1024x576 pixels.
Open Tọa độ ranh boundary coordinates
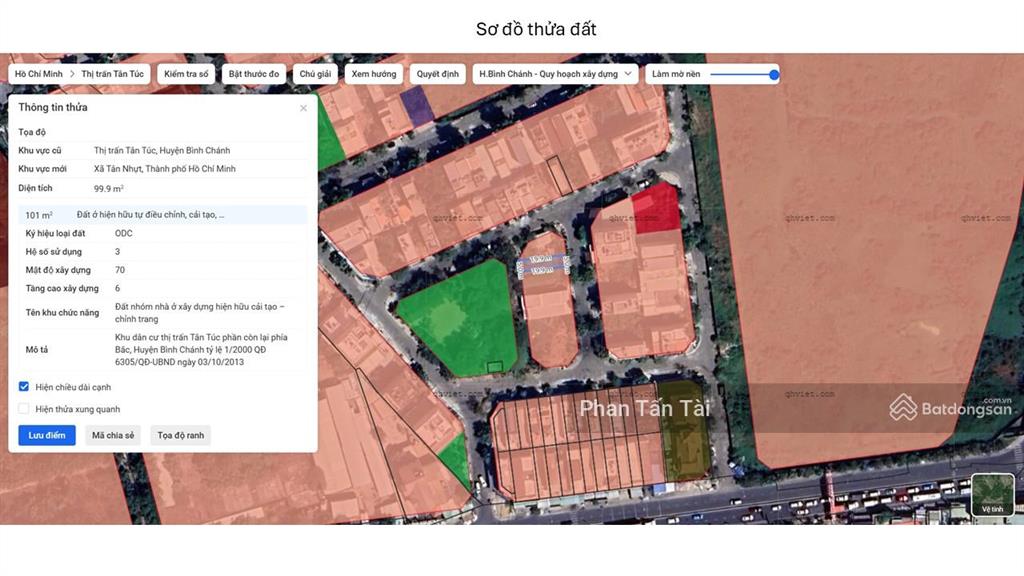(x=181, y=435)
